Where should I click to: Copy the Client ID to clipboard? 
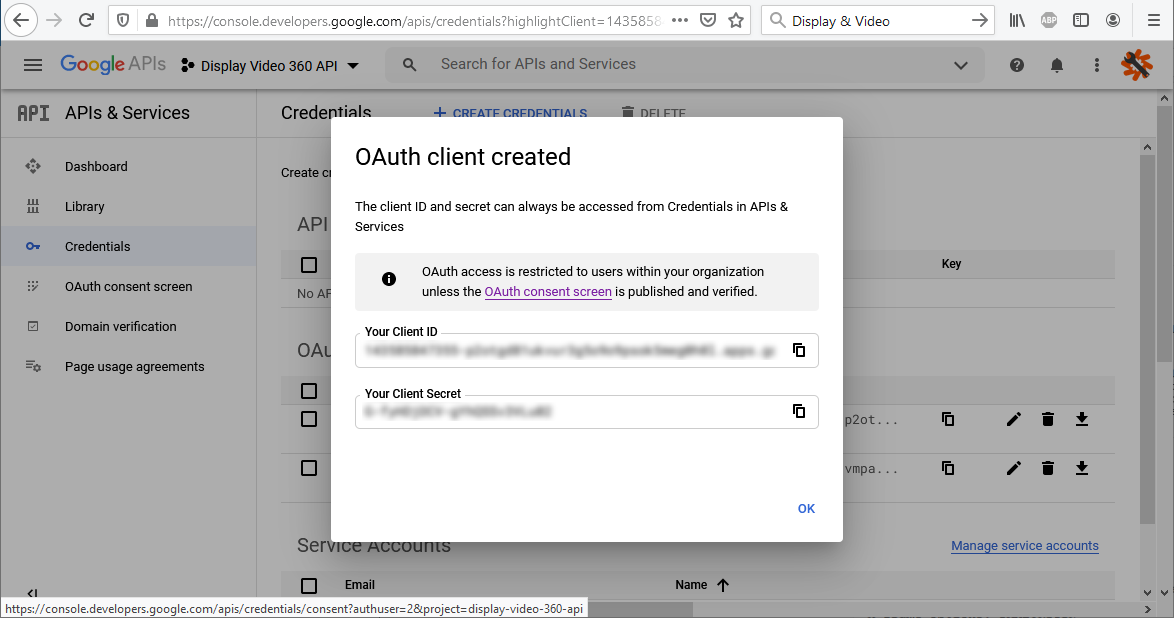point(798,350)
